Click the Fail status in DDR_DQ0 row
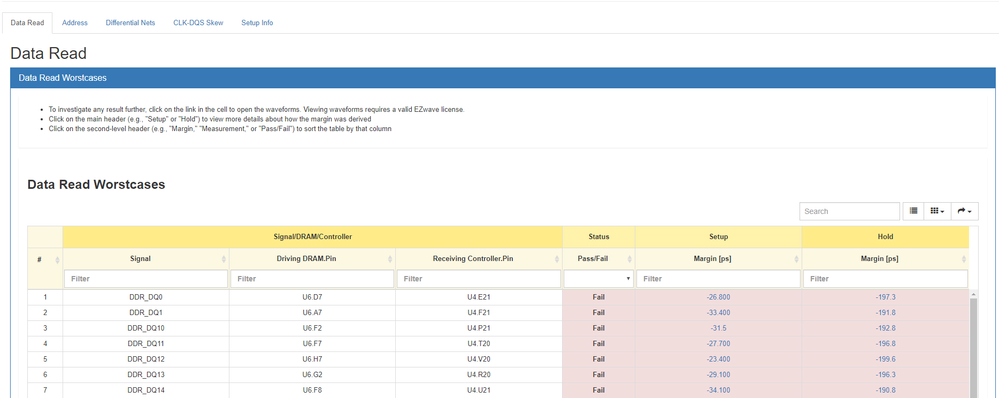The width and height of the screenshot is (999, 398). click(598, 297)
